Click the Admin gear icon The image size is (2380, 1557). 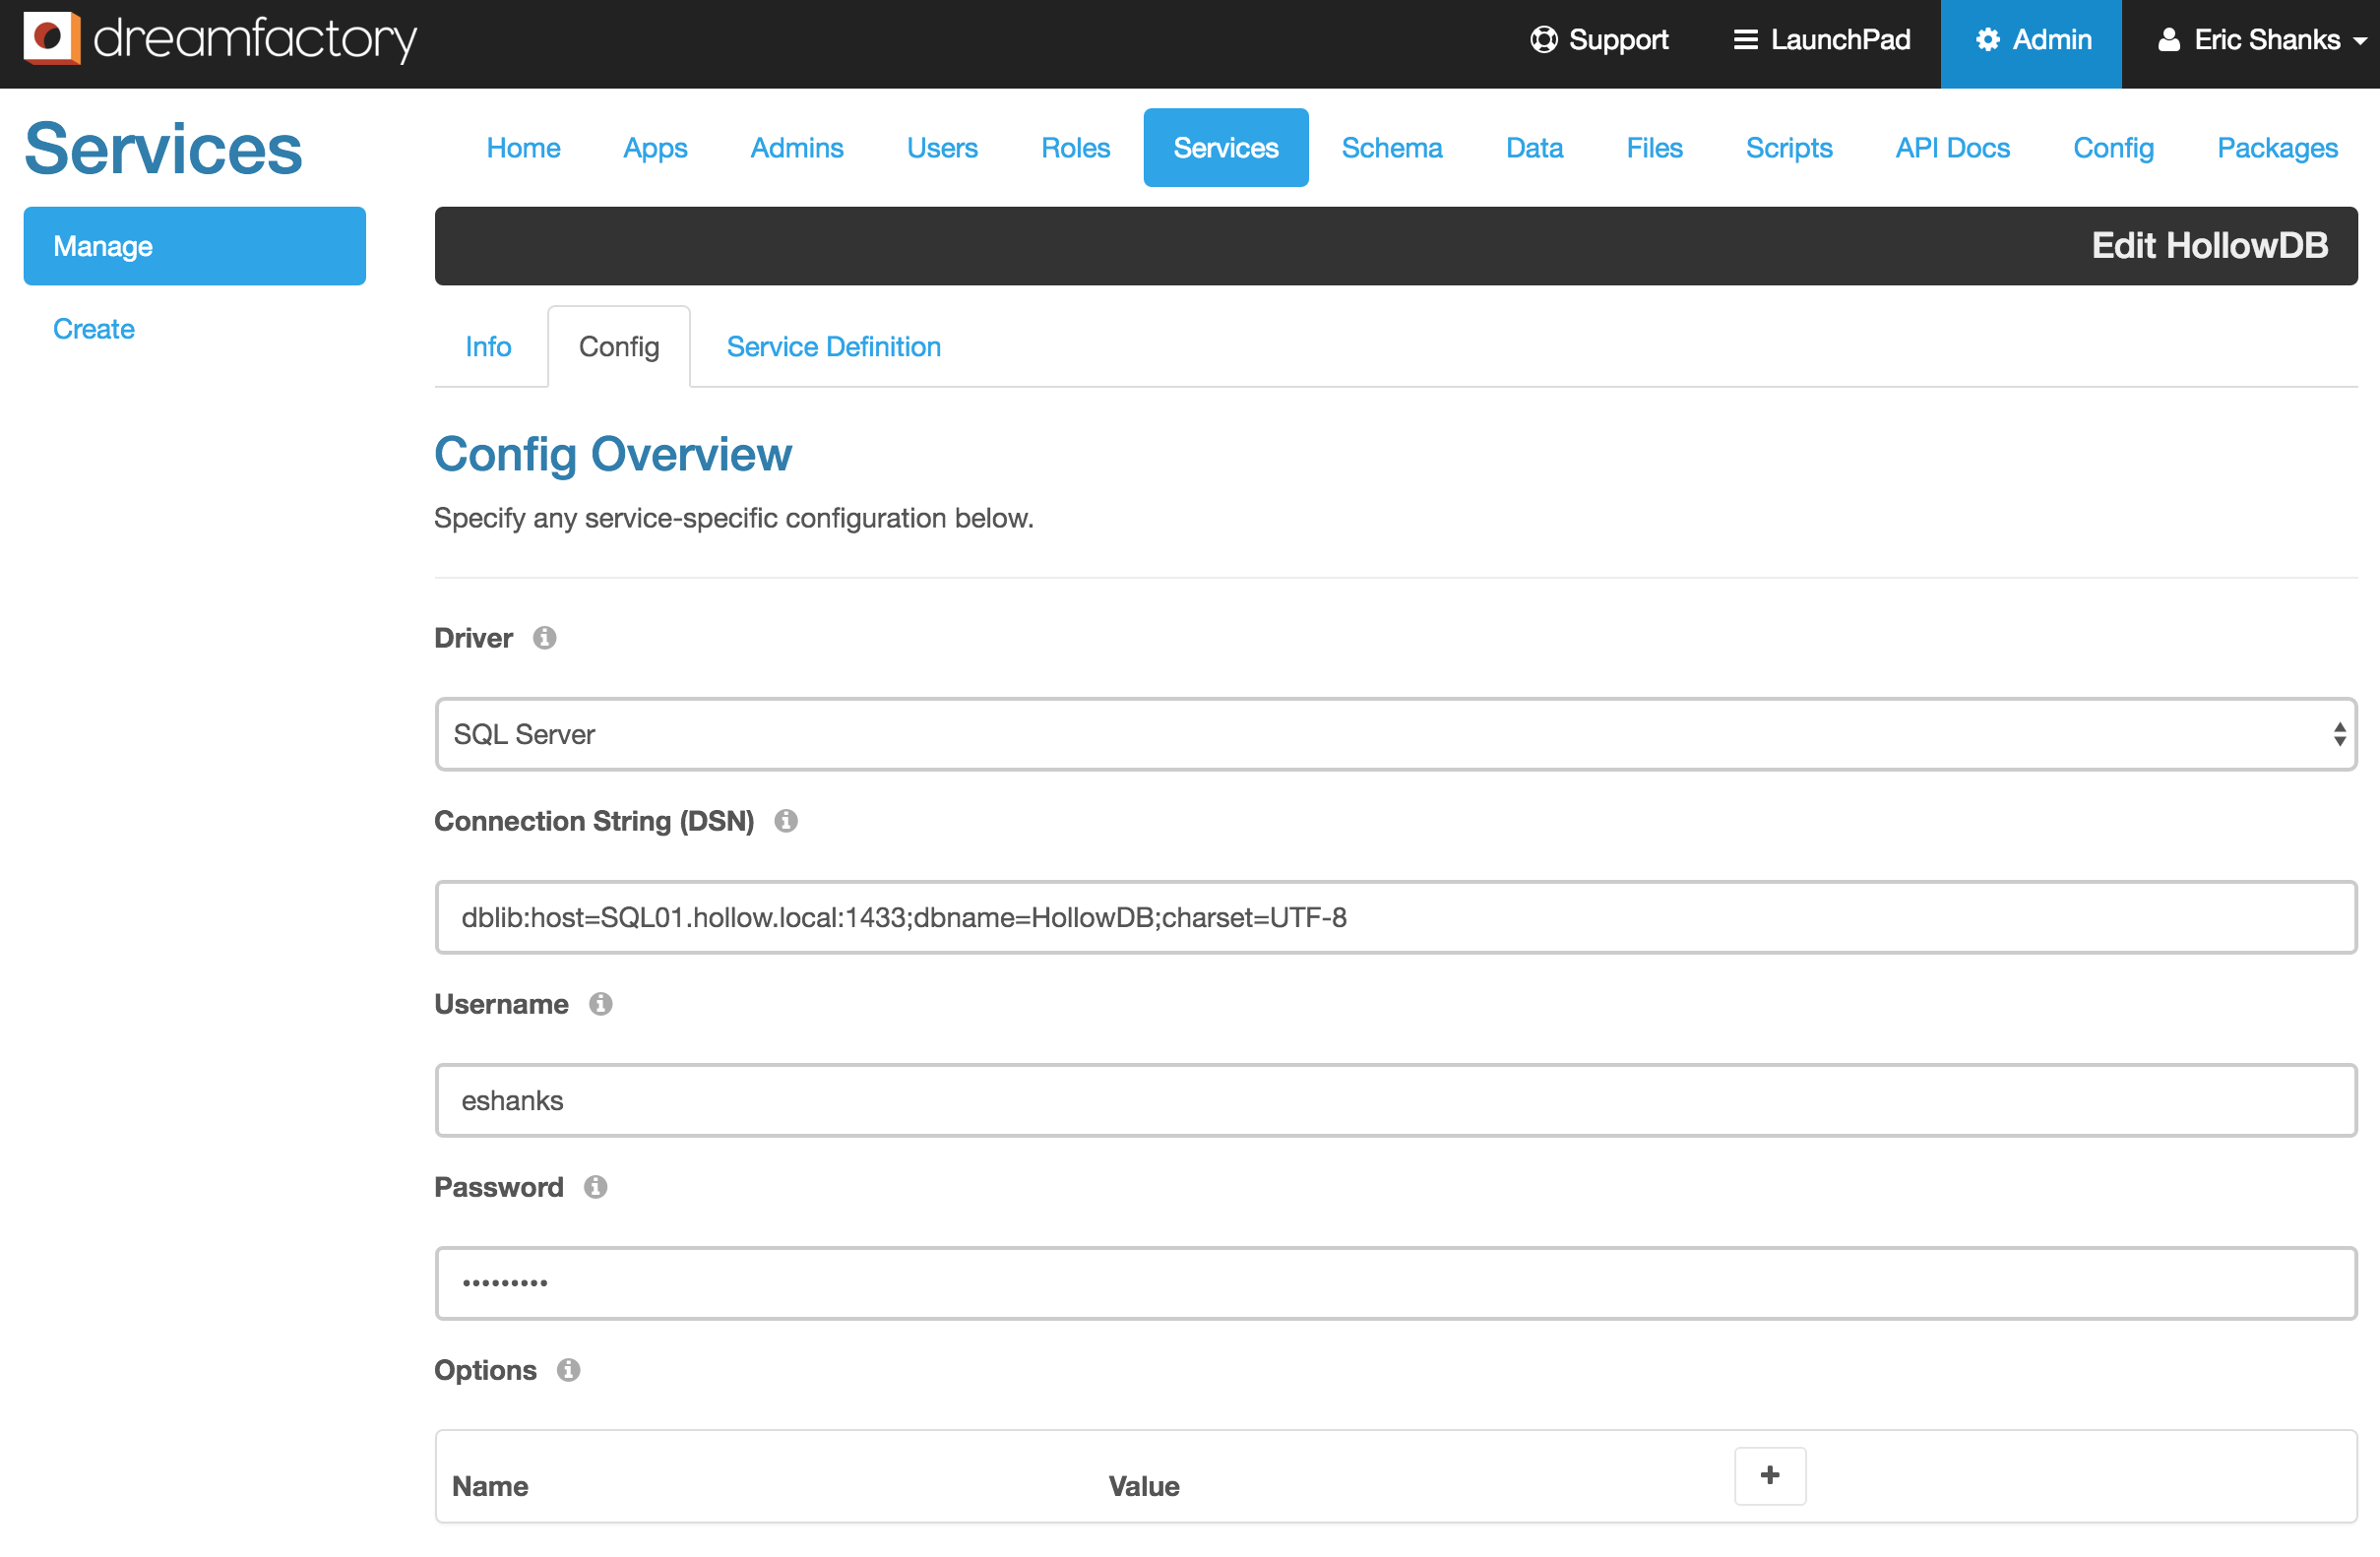click(x=1987, y=39)
